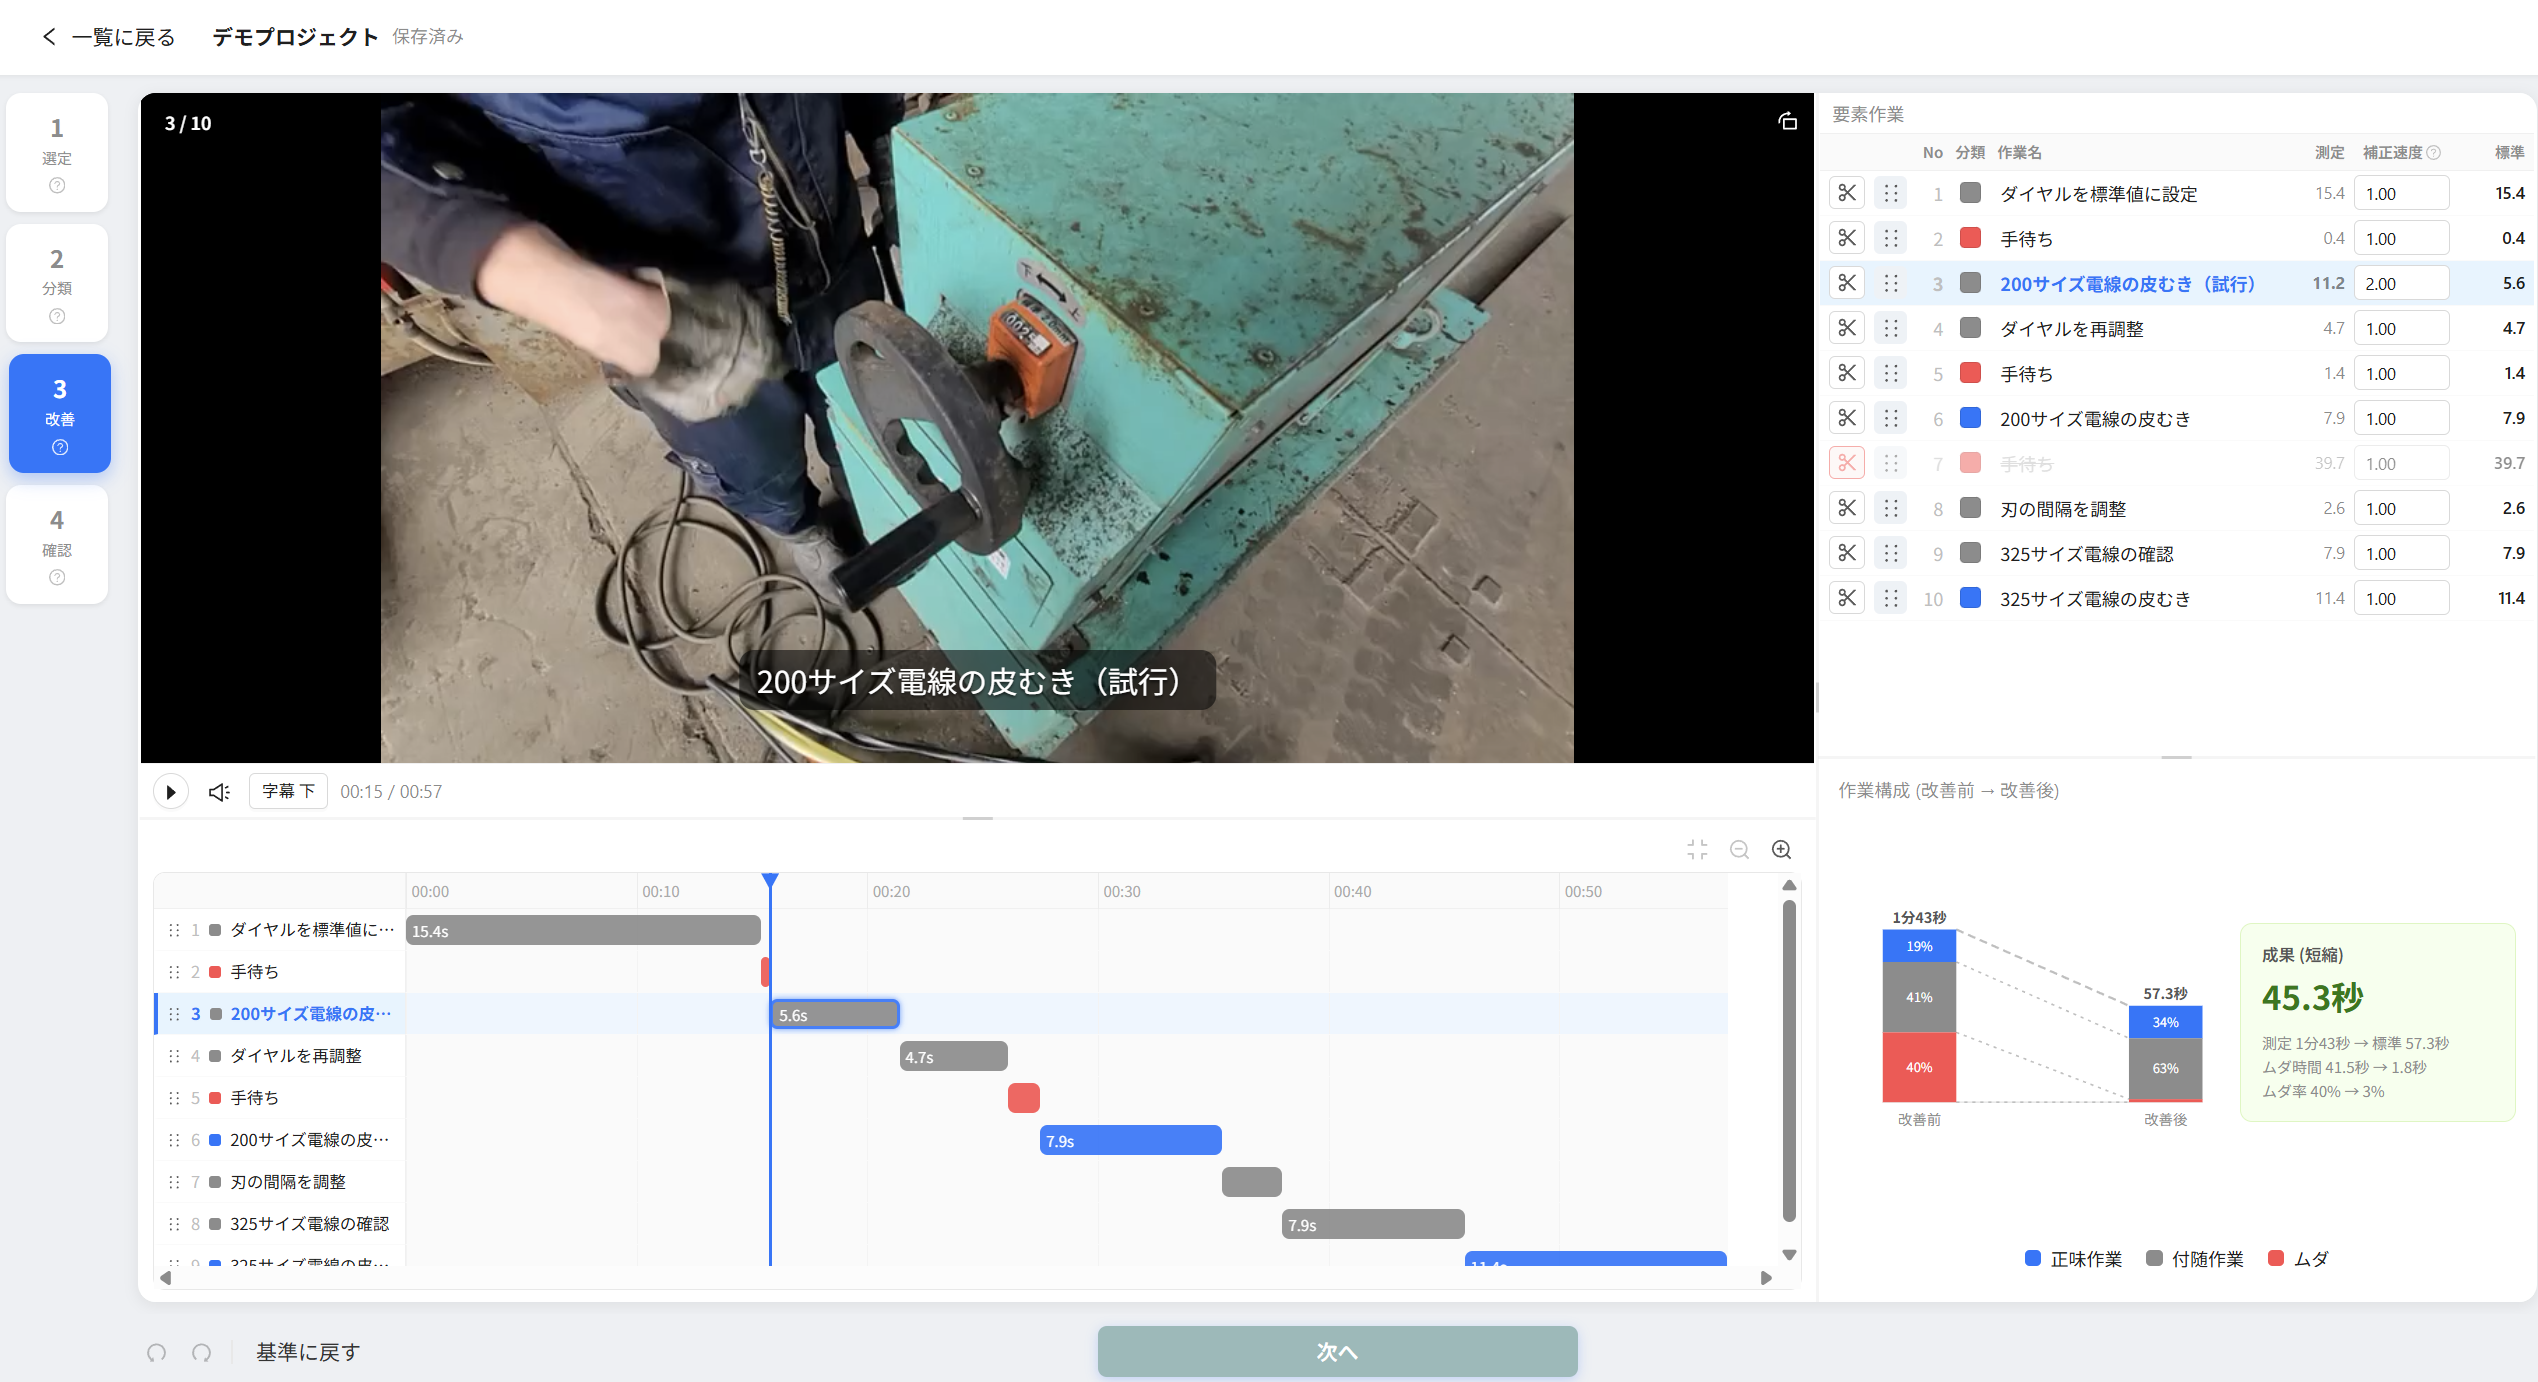Open the 字幕 下 subtitle position dropdown
The width and height of the screenshot is (2538, 1382).
click(288, 791)
